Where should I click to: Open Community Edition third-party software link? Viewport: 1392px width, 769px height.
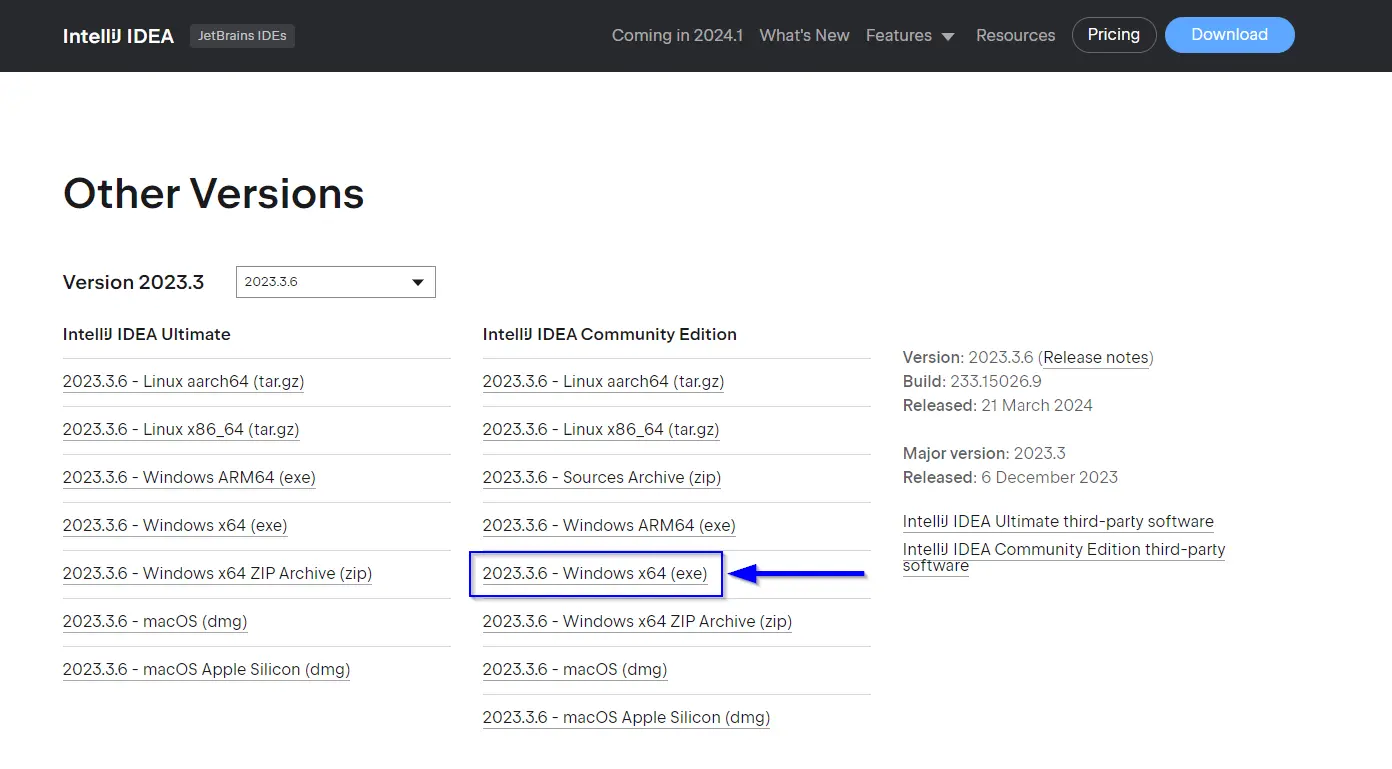point(1064,557)
